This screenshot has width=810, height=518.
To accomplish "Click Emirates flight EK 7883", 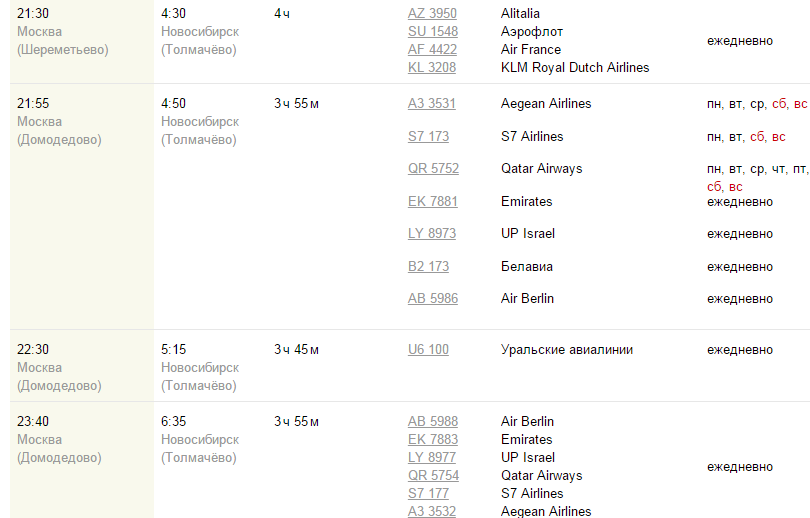I will pos(432,440).
